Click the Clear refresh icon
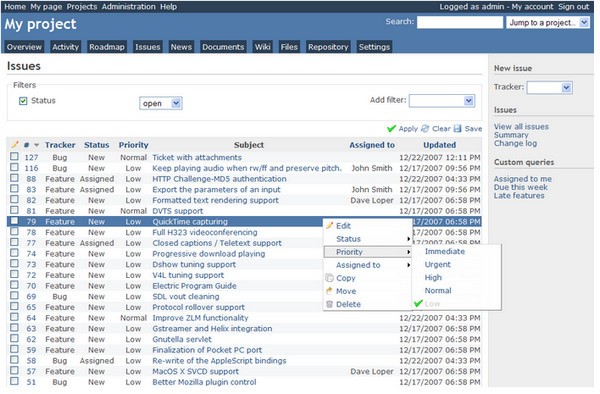This screenshot has width=600, height=394. 425,129
